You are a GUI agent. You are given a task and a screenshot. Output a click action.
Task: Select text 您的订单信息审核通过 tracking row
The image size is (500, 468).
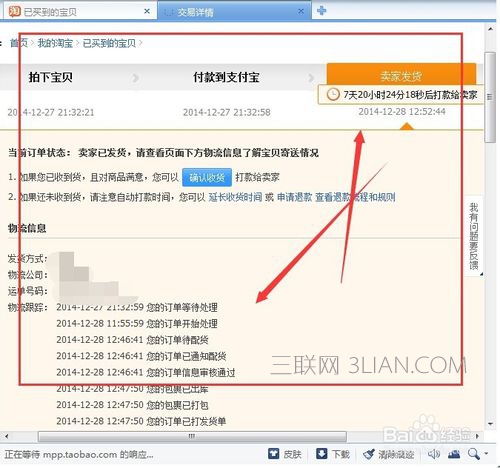point(146,372)
